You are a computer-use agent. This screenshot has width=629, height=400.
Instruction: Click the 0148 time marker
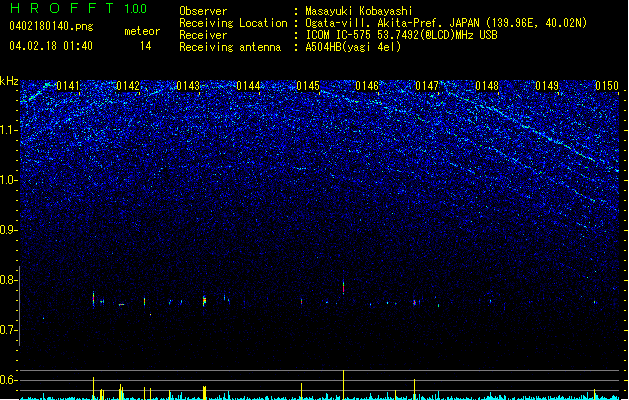tap(487, 86)
